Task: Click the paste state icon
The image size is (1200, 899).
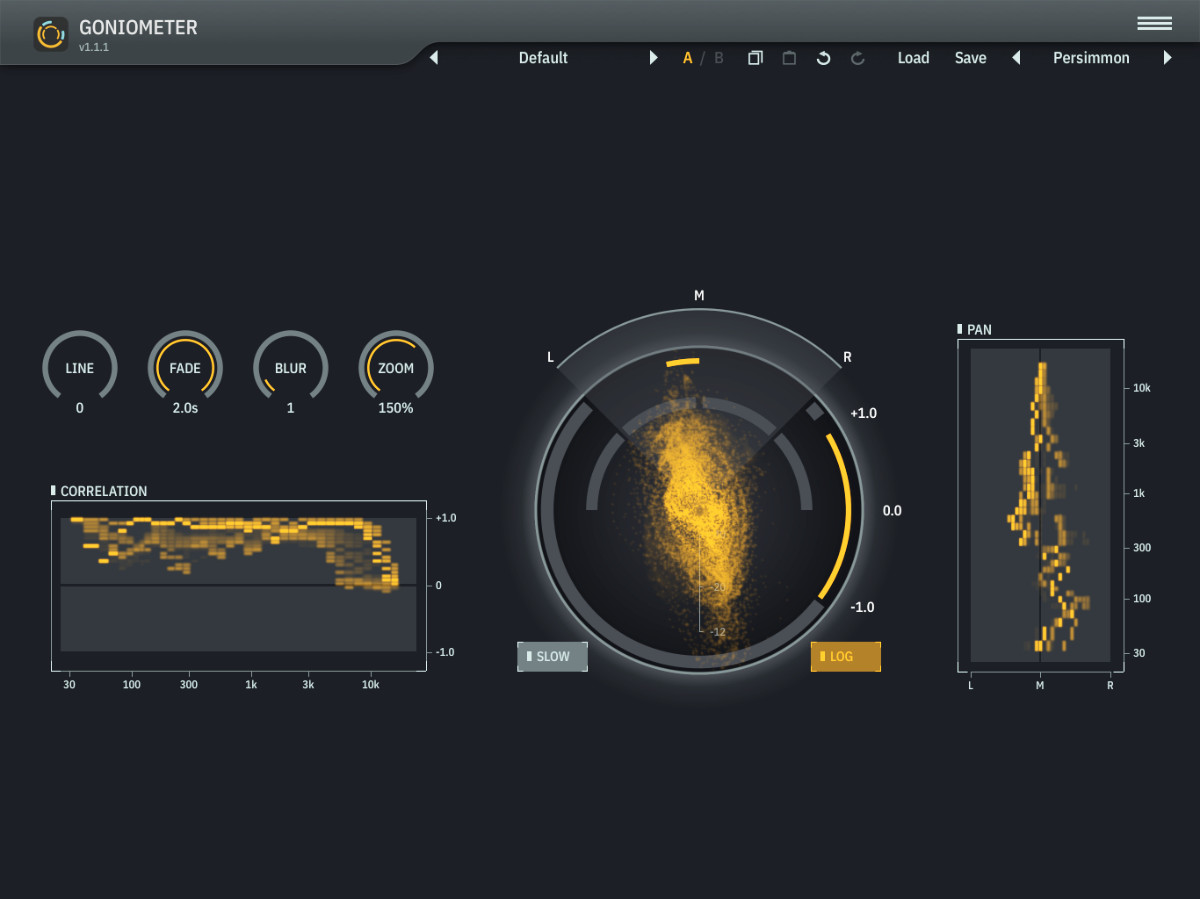Action: [x=789, y=58]
